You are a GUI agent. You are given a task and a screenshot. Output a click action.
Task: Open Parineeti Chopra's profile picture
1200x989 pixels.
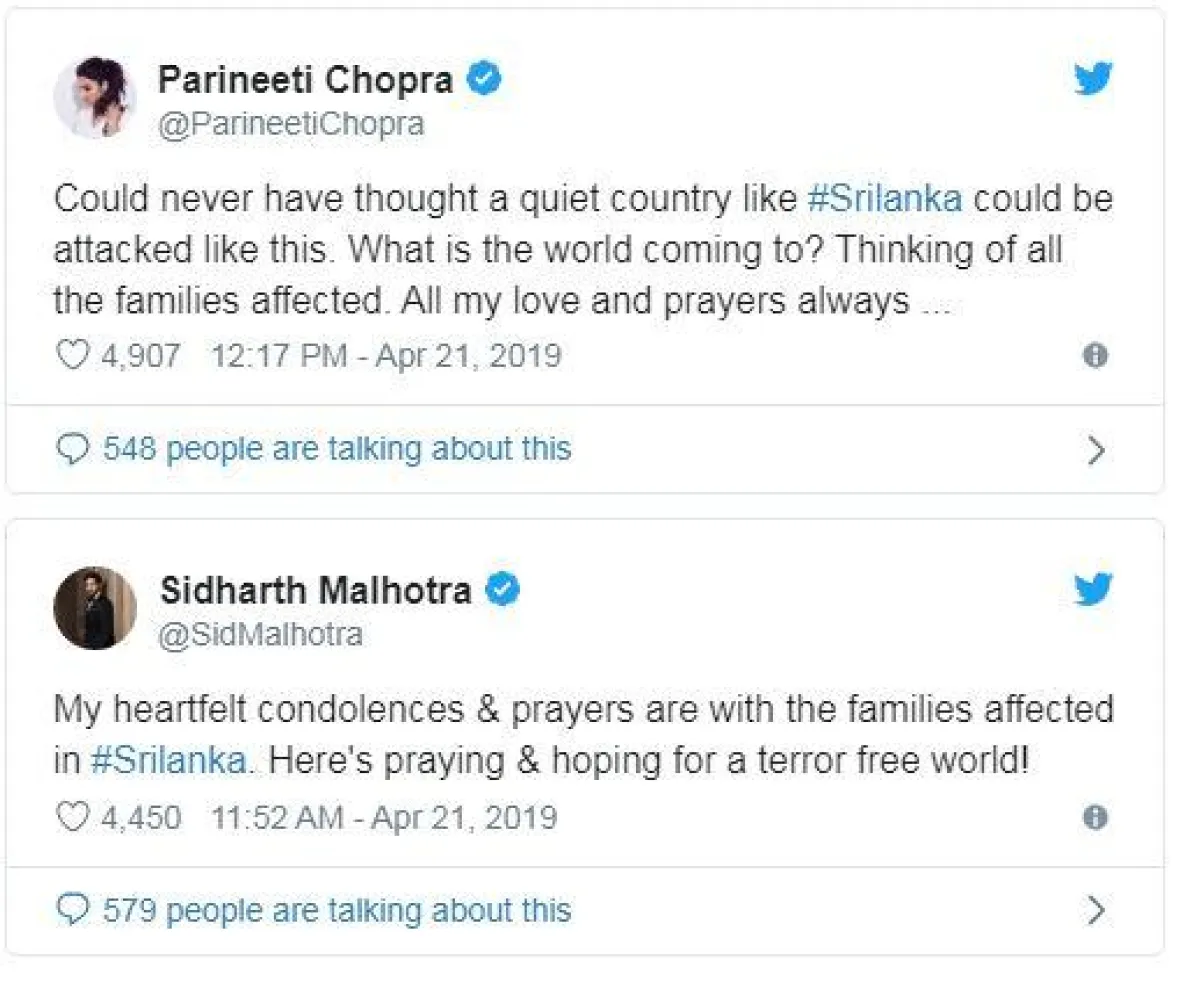click(x=94, y=97)
